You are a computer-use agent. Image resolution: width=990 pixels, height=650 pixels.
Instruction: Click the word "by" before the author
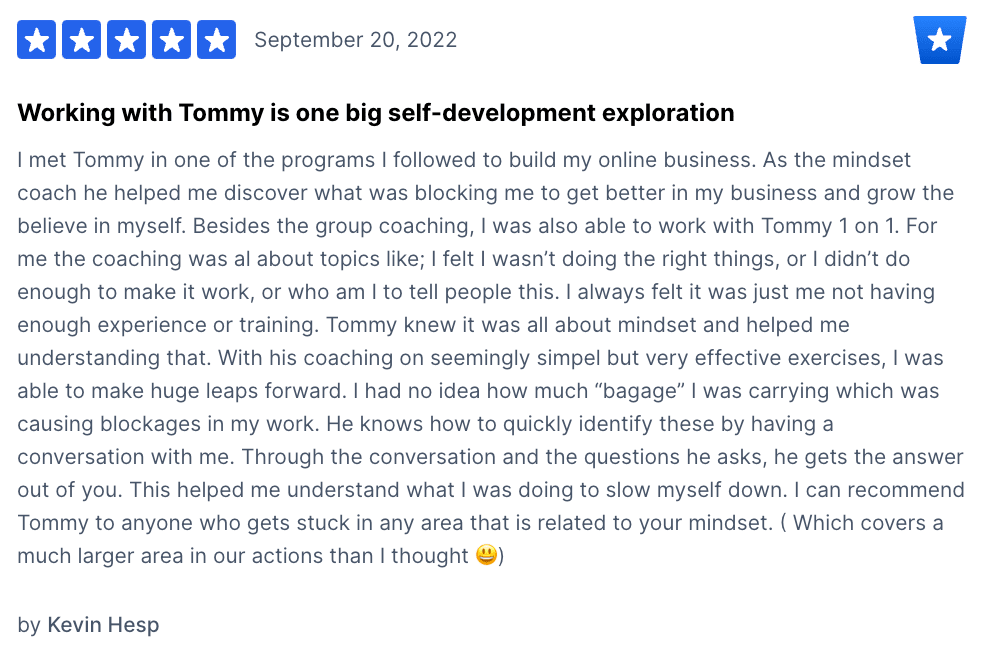point(29,625)
